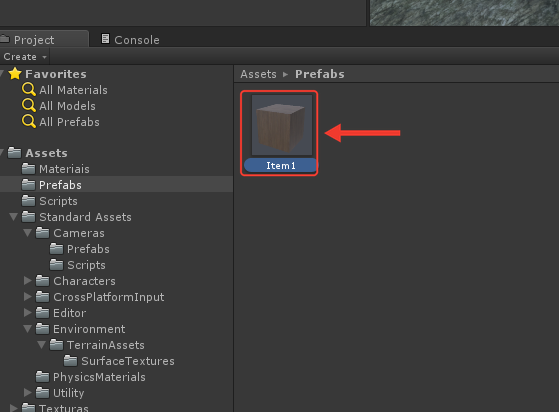The width and height of the screenshot is (559, 412).
Task: Click the Characters folder icon
Action: [42, 280]
